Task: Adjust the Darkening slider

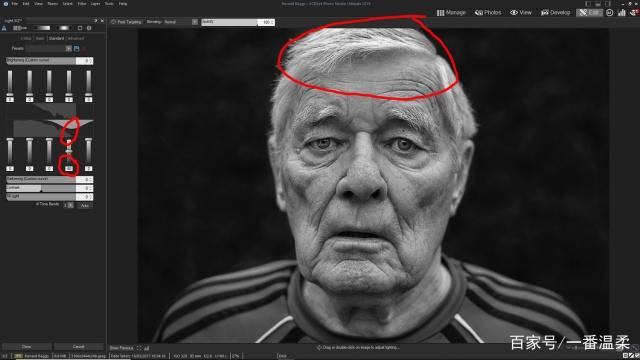Action: 41,180
